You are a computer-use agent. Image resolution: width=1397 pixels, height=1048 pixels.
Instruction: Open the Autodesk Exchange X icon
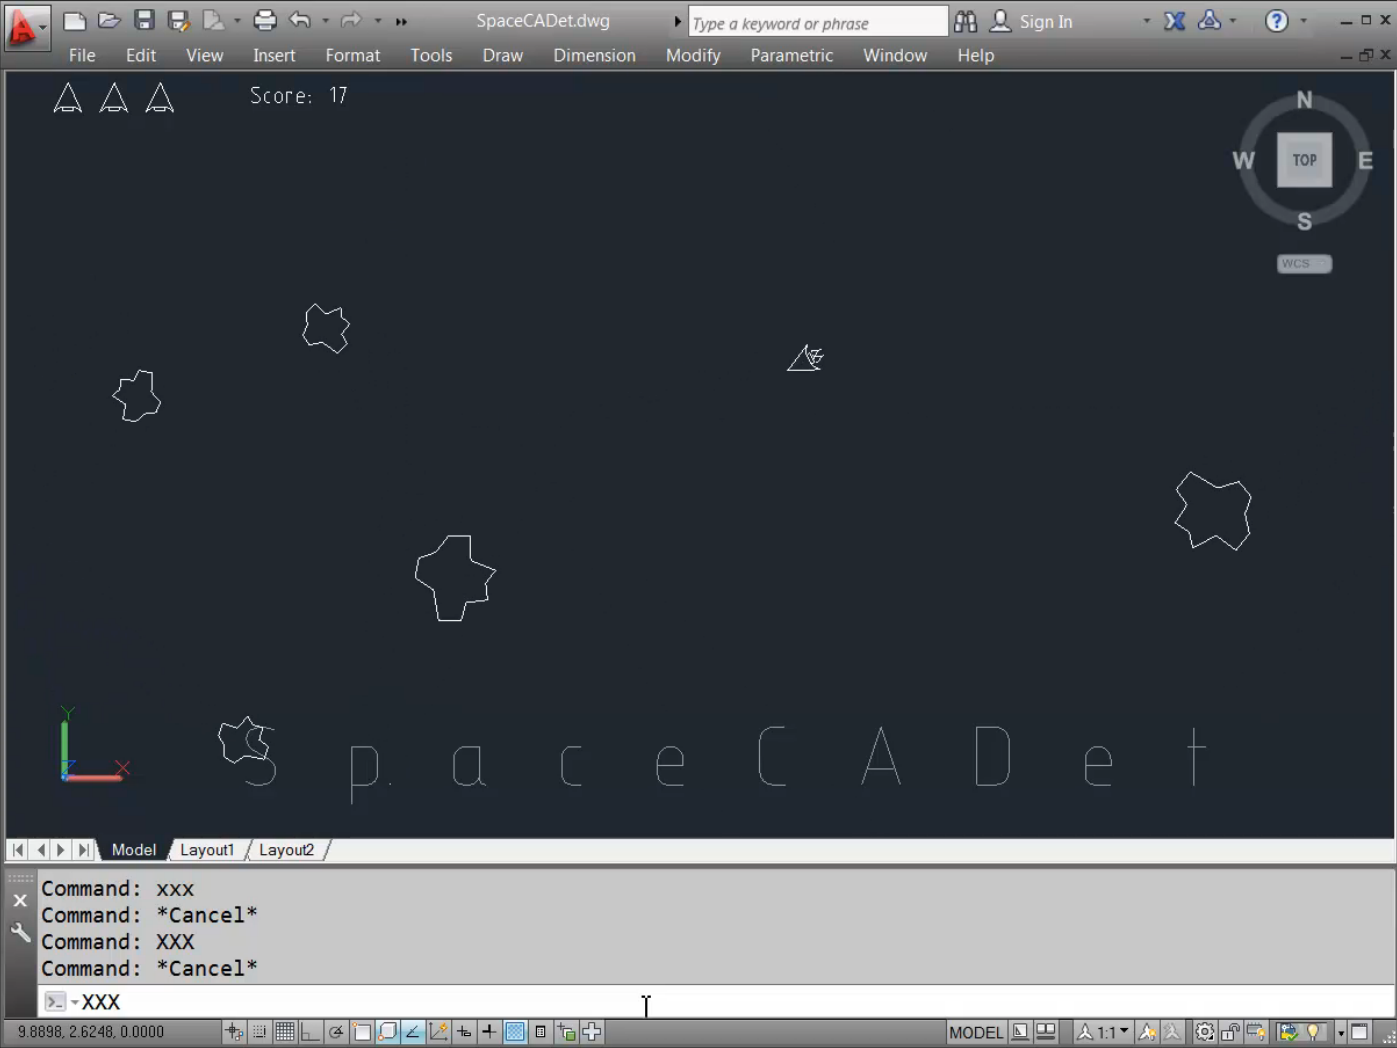pyautogui.click(x=1174, y=21)
